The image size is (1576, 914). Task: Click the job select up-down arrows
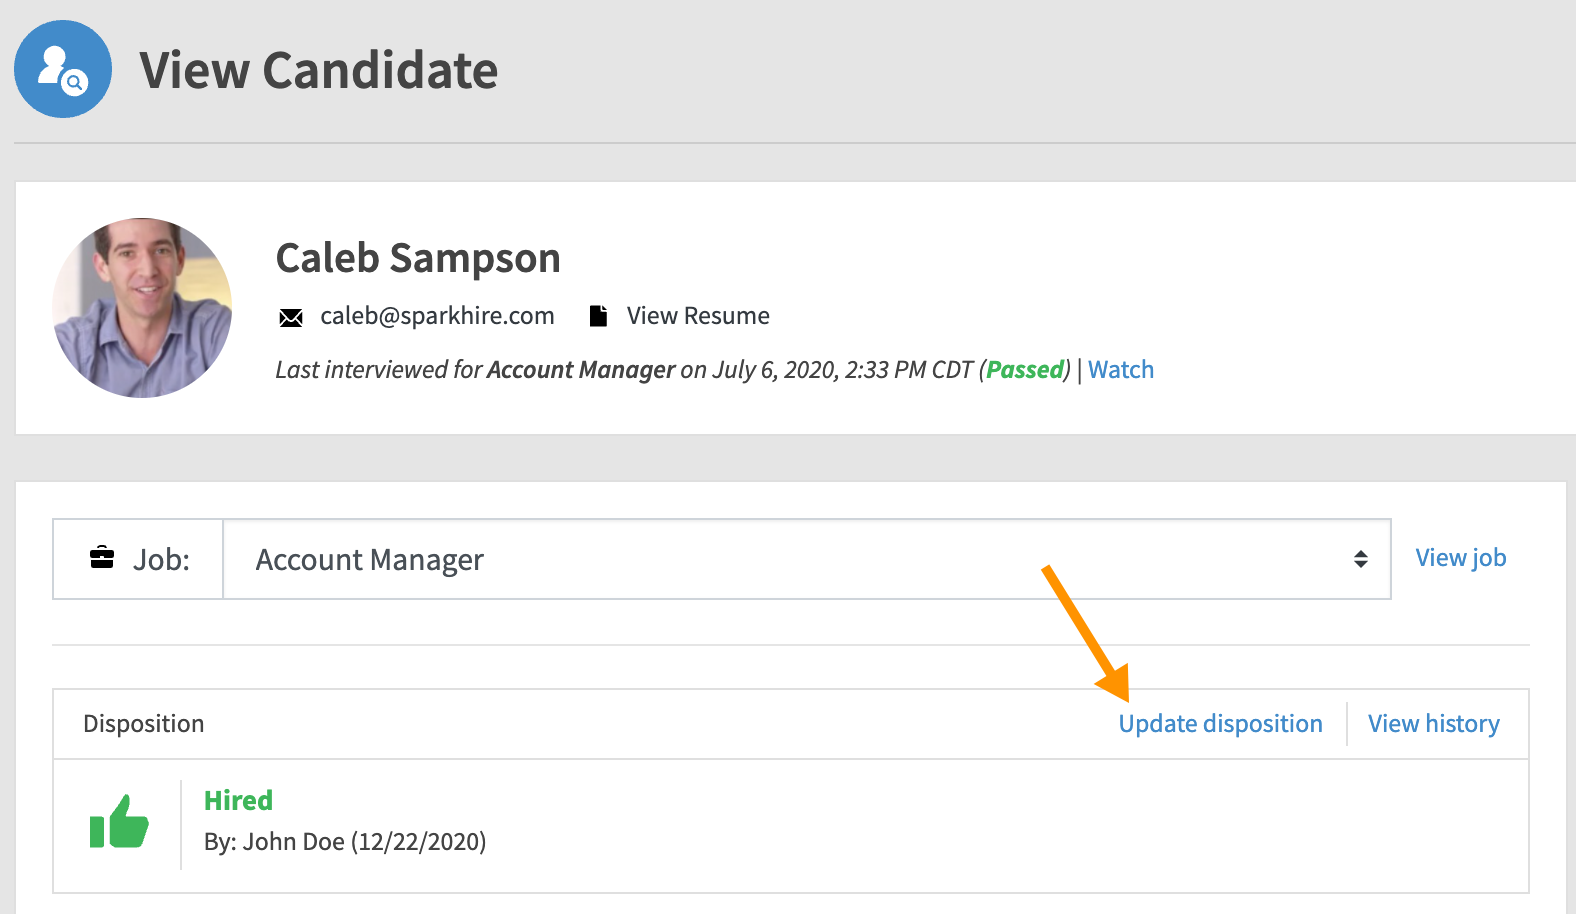tap(1361, 559)
